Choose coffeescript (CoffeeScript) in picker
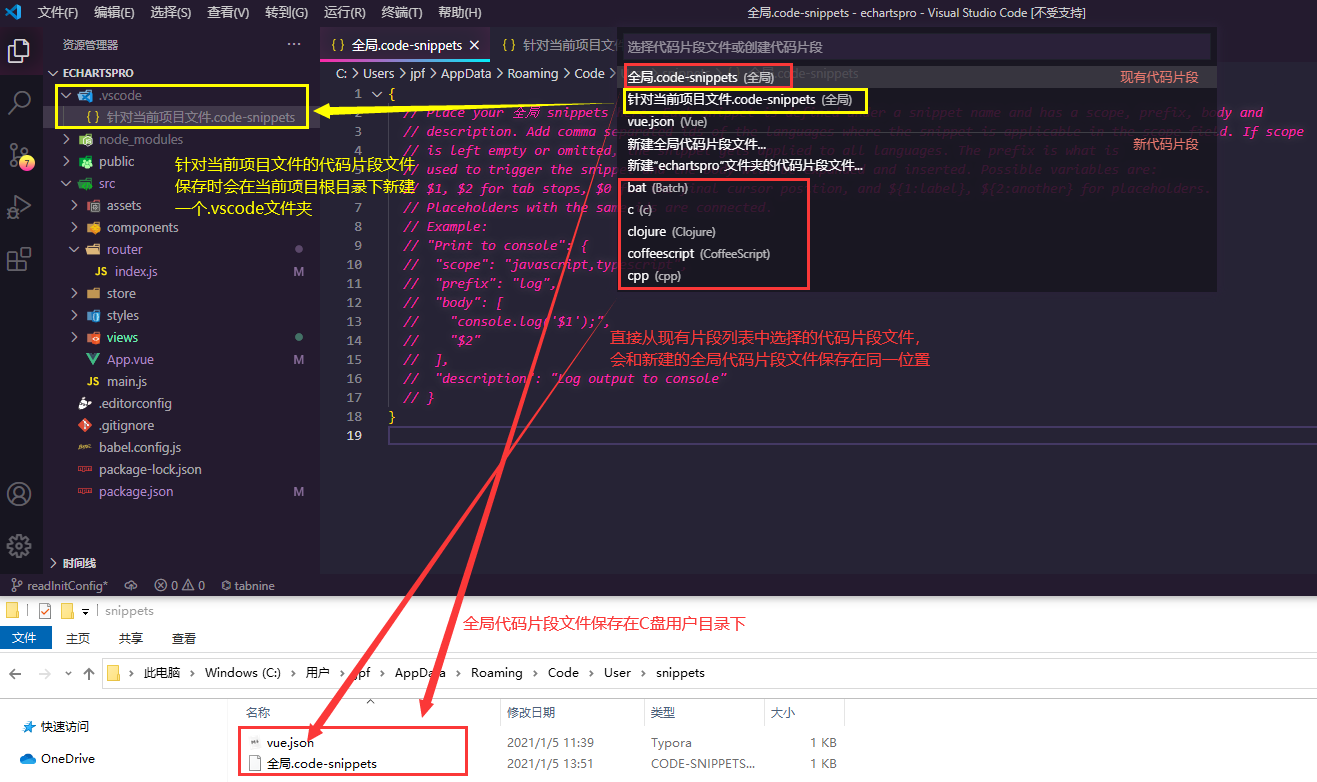This screenshot has height=782, width=1317. (917, 254)
